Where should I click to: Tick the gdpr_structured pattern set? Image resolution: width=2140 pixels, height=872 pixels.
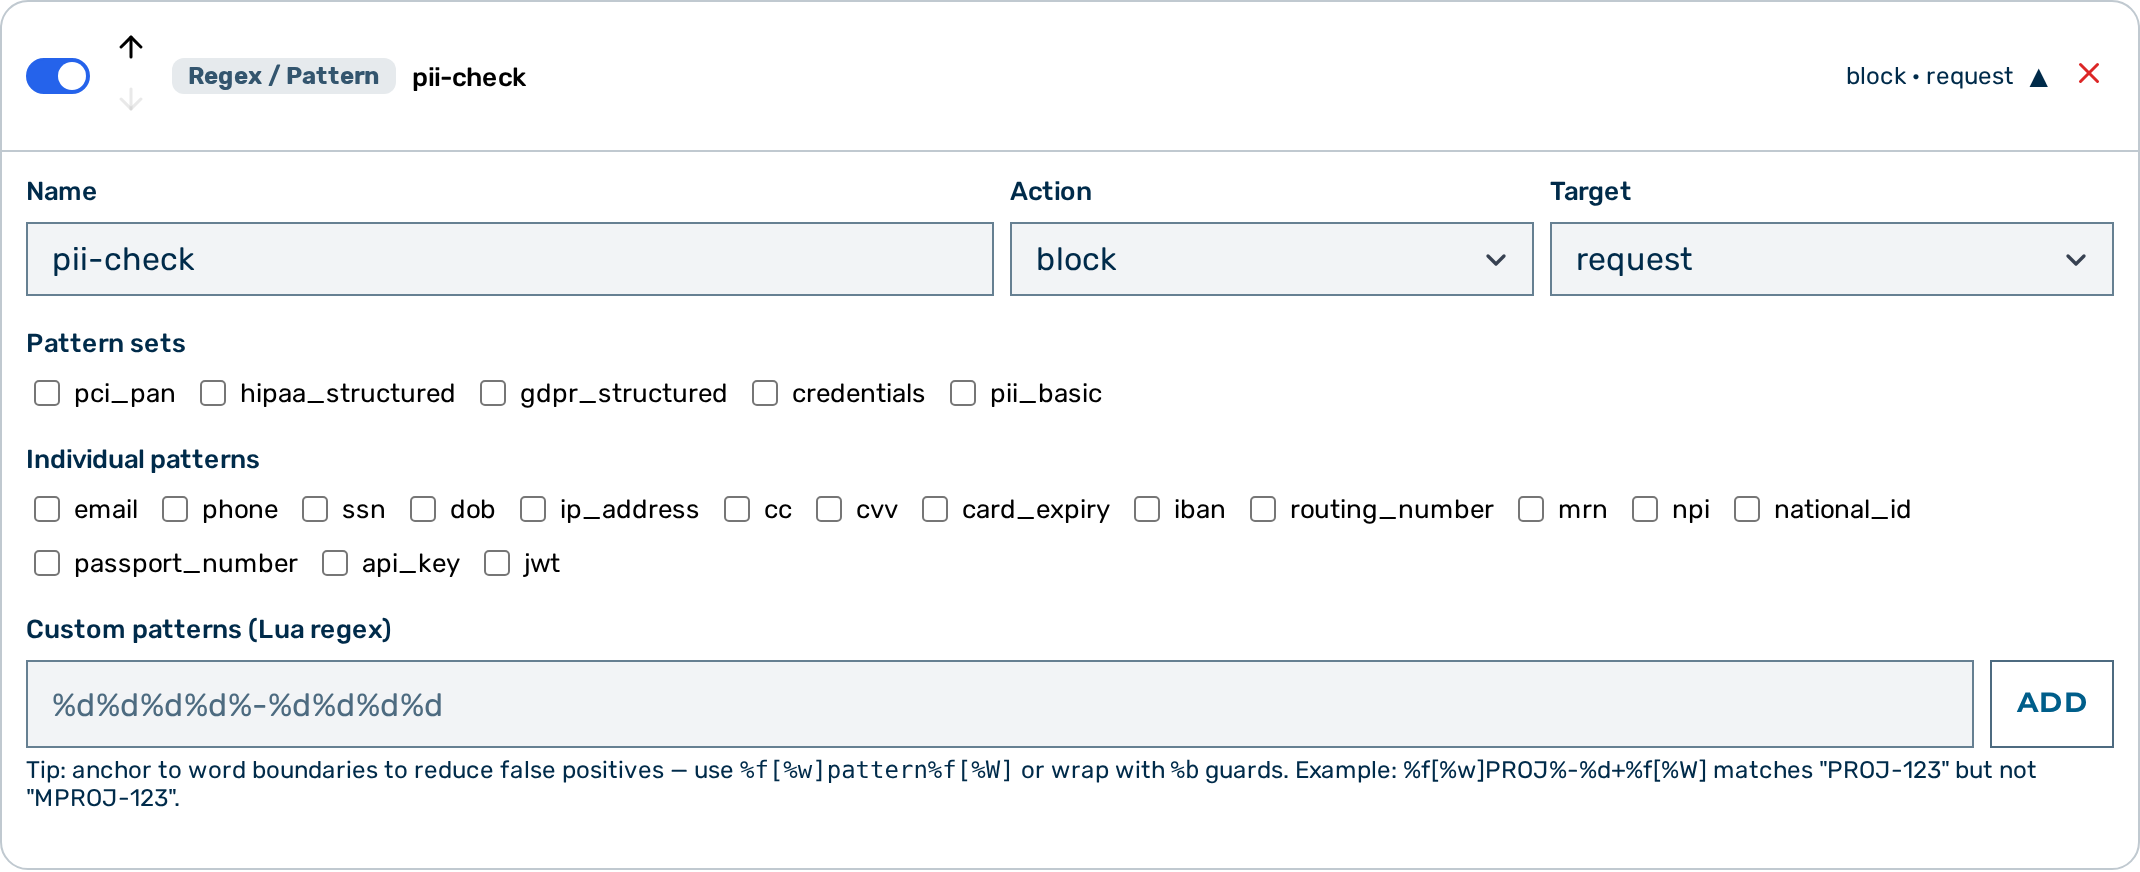tap(493, 393)
